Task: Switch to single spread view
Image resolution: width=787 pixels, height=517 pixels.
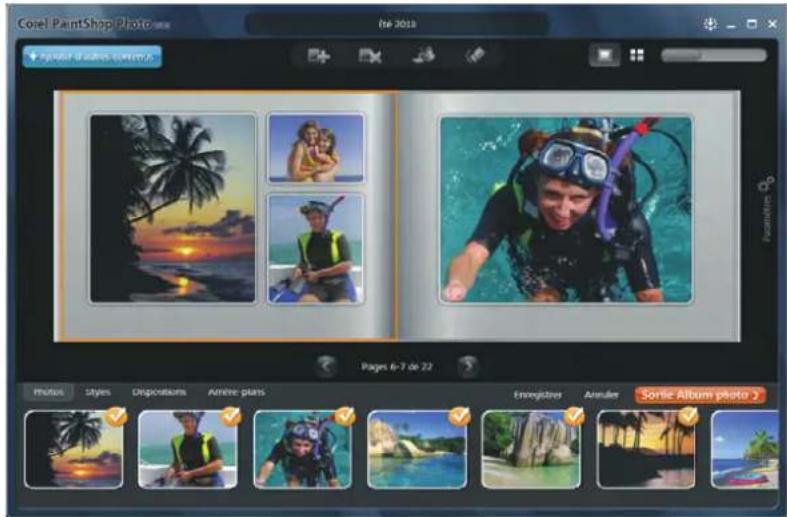Action: pos(605,55)
